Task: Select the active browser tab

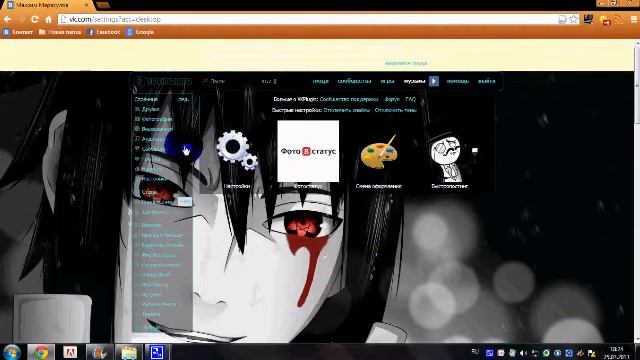Action: 47,5
